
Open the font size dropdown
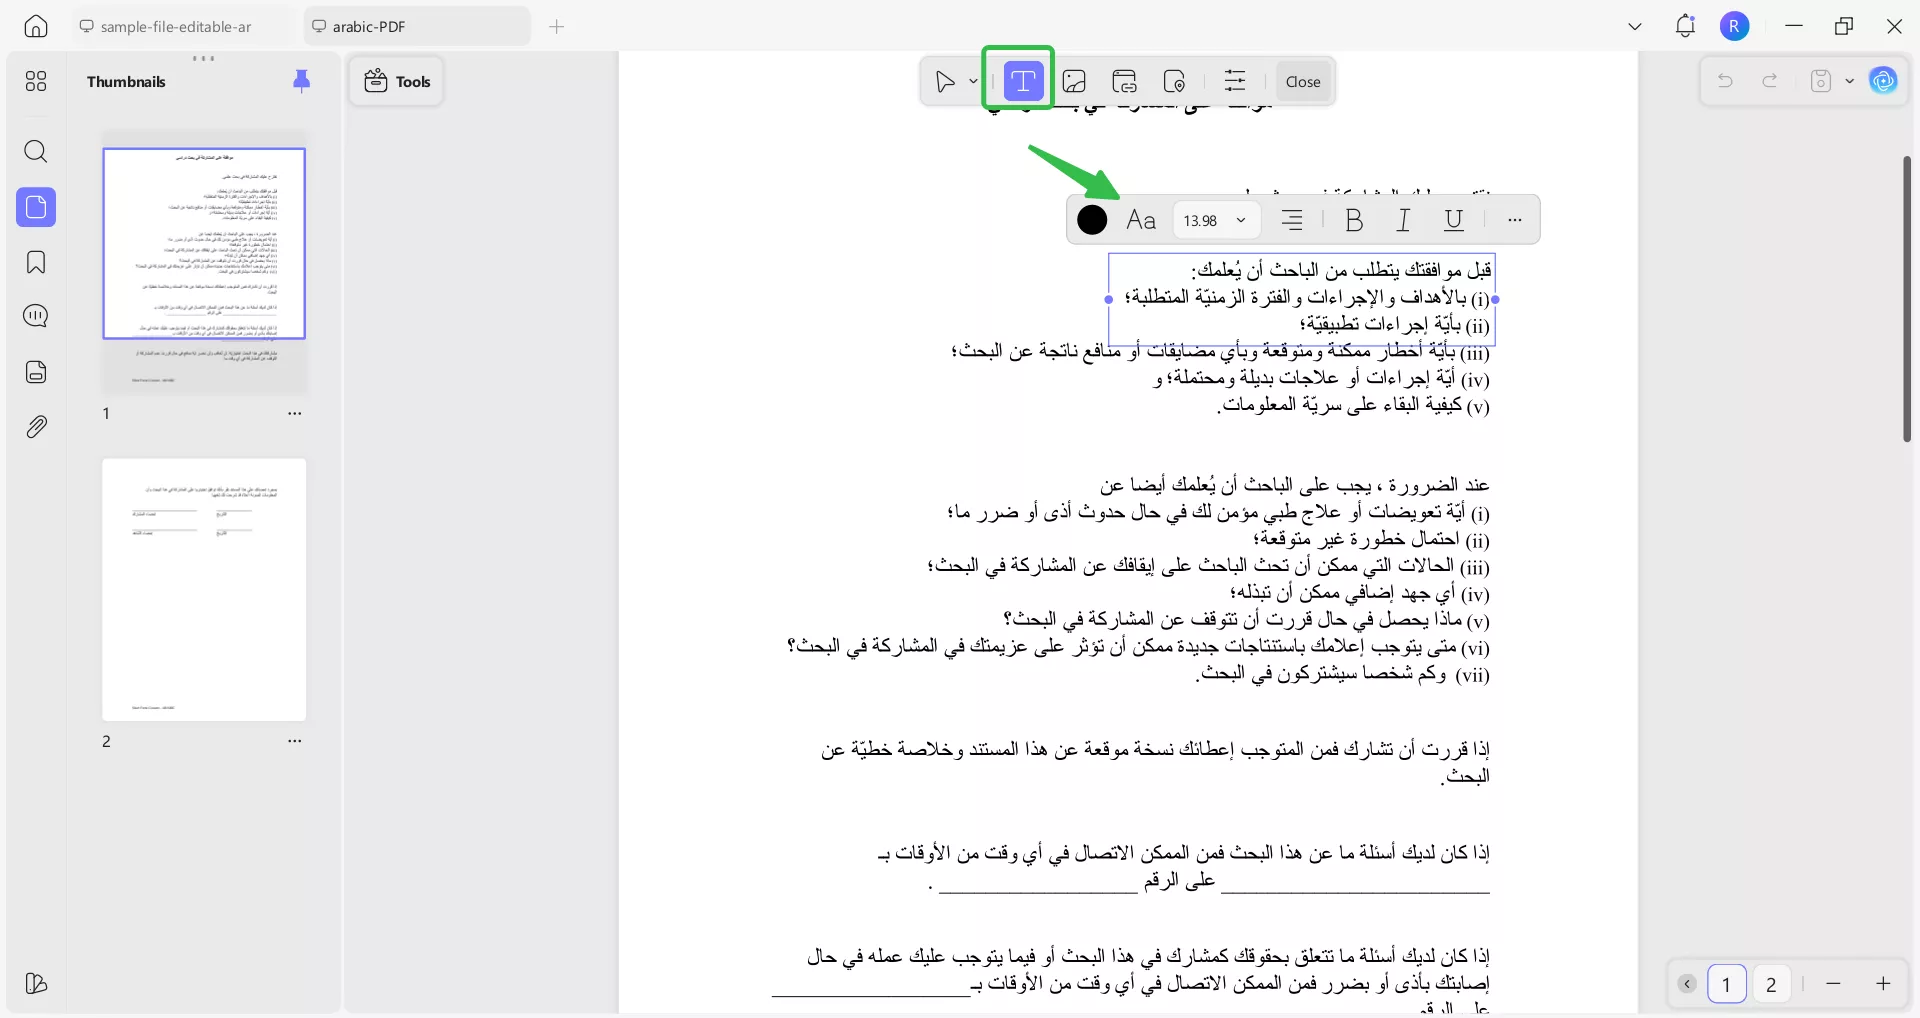1216,220
